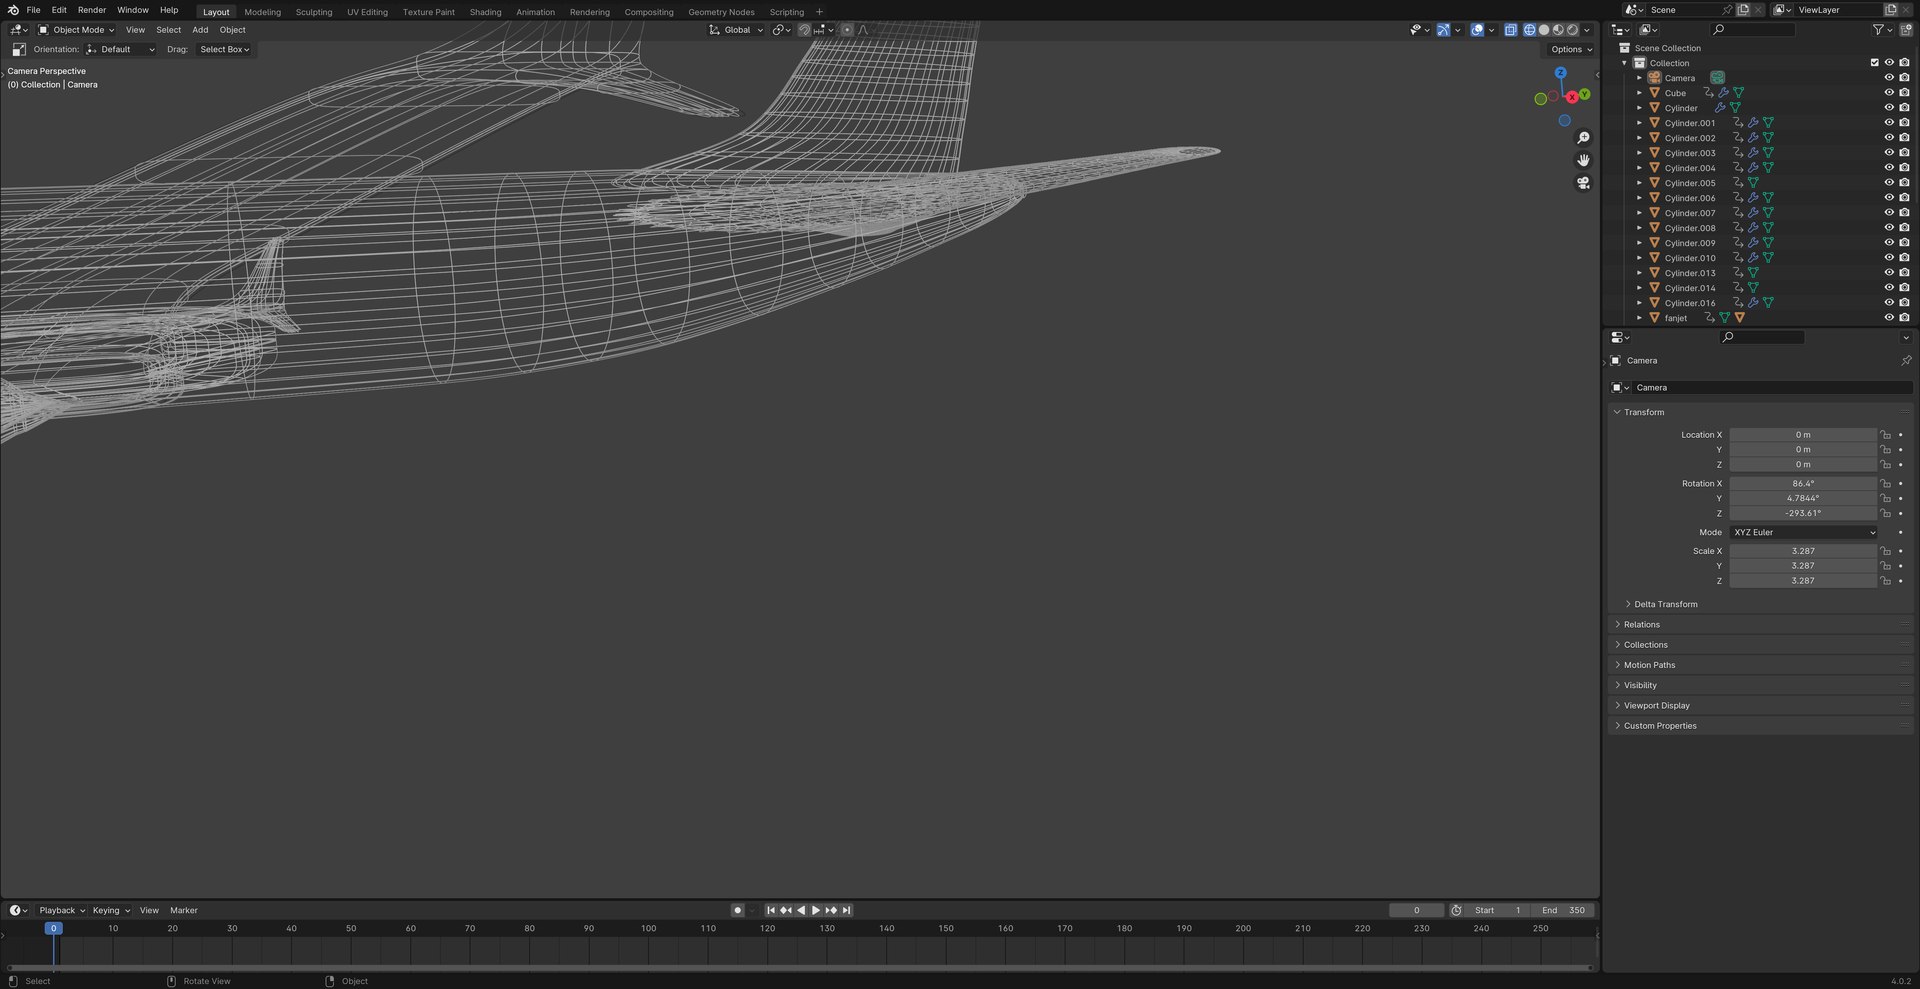
Task: Open timeline Marker menu
Action: tap(184, 911)
